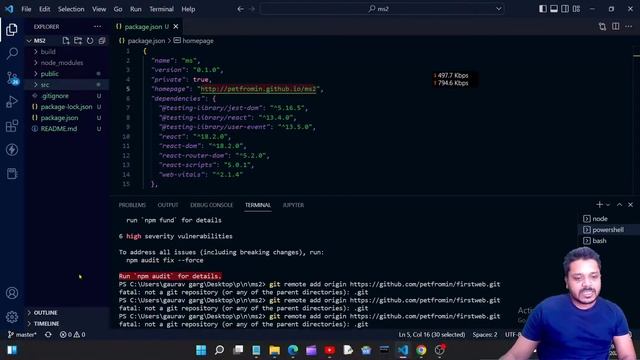This screenshot has height=360, width=640.
Task: Switch to the DEBUG CONSOLE tab
Action: [x=211, y=205]
